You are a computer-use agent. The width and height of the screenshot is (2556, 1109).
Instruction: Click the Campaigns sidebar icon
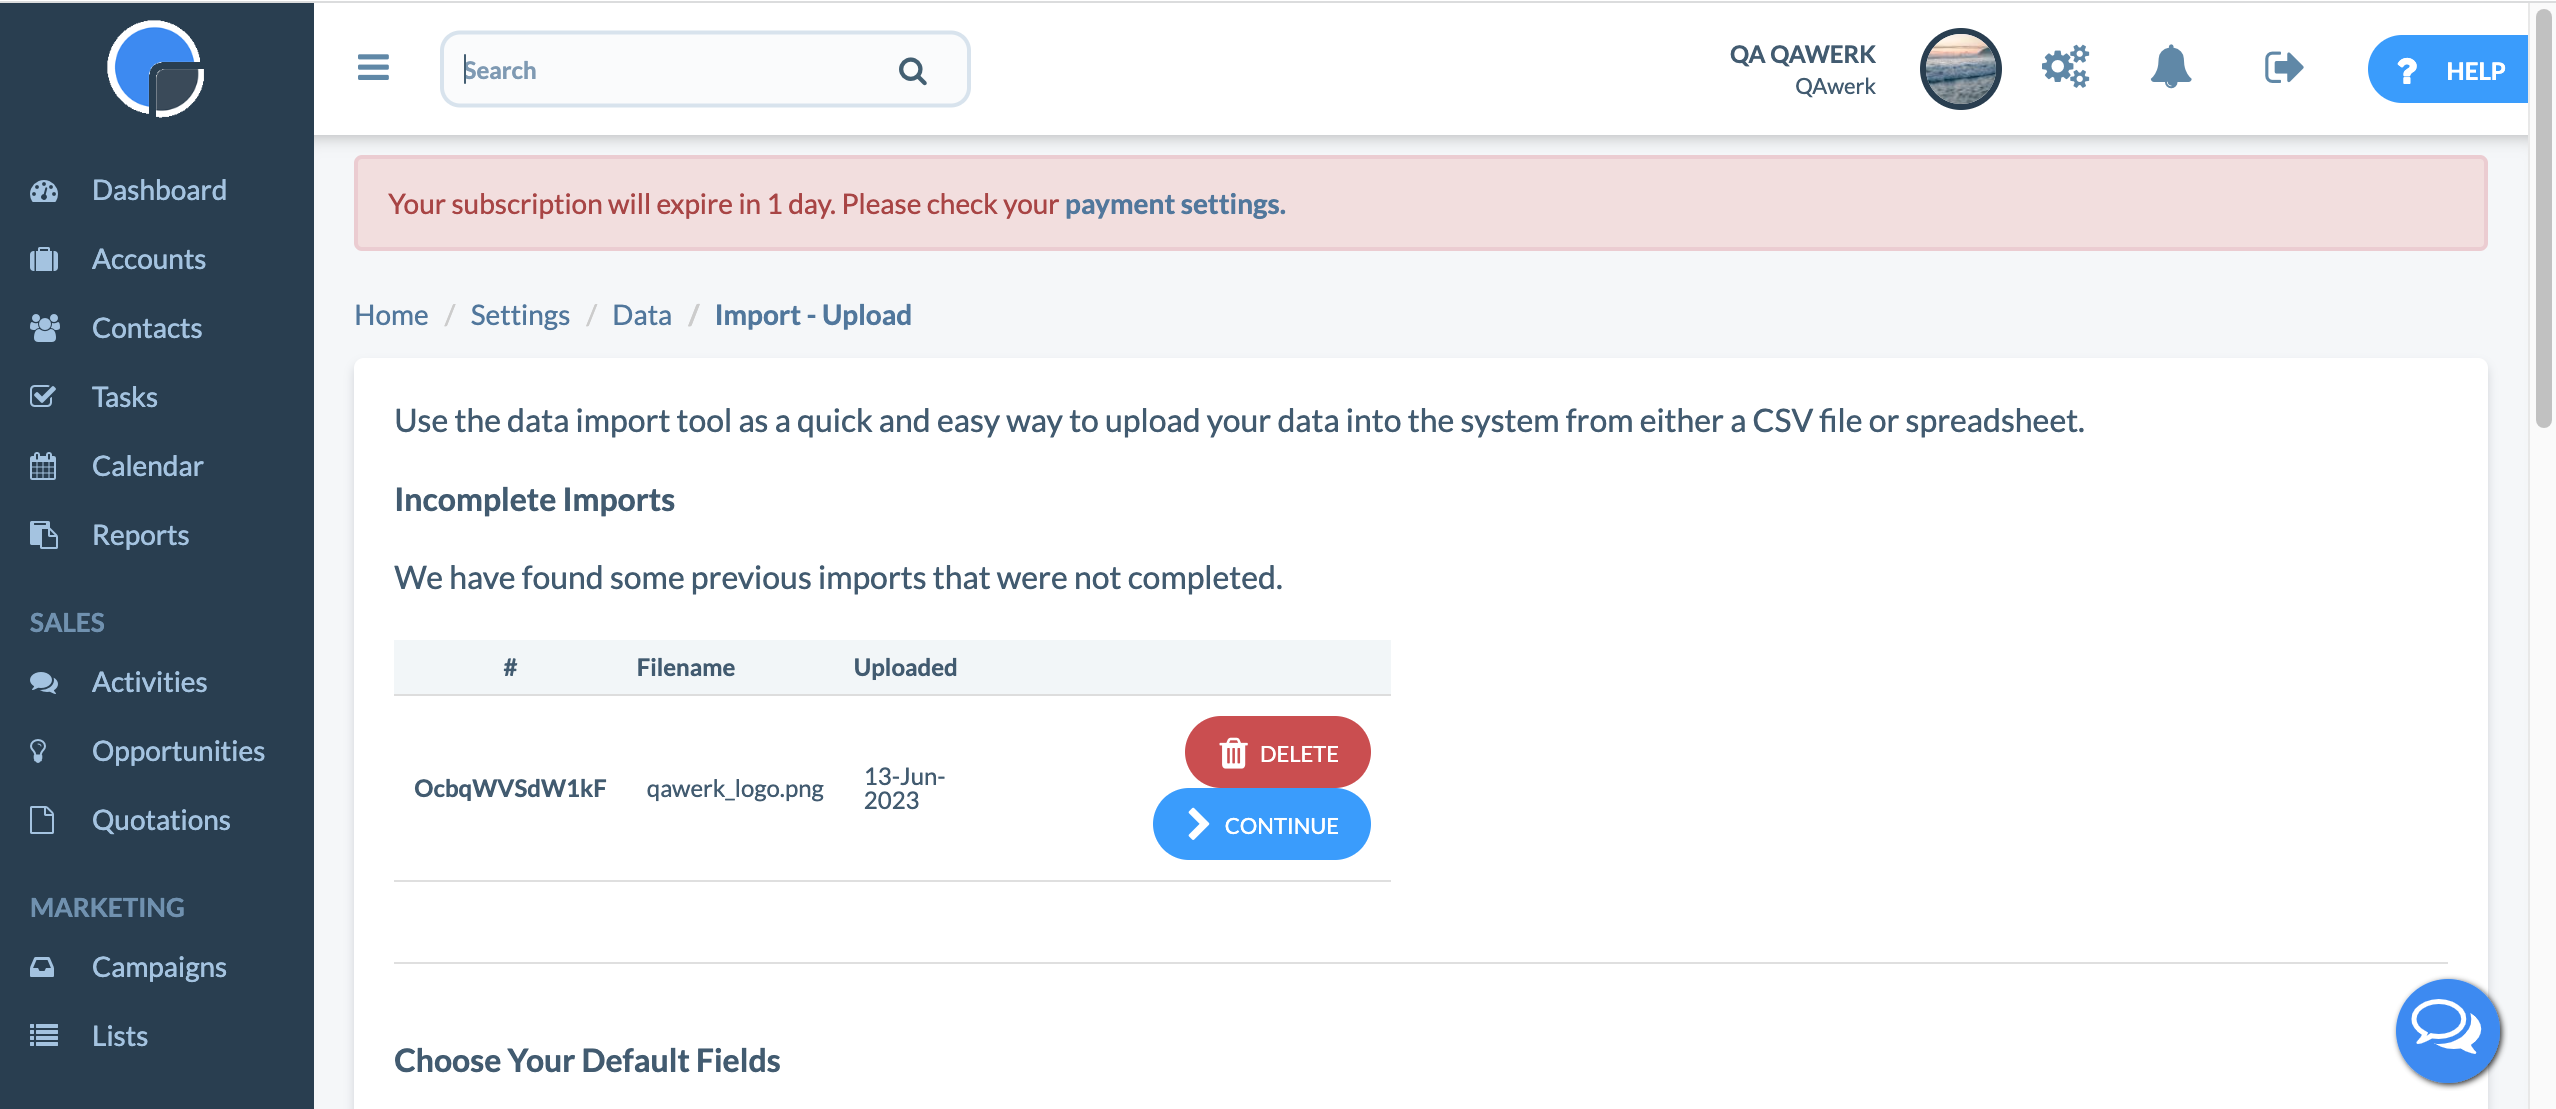coord(44,964)
